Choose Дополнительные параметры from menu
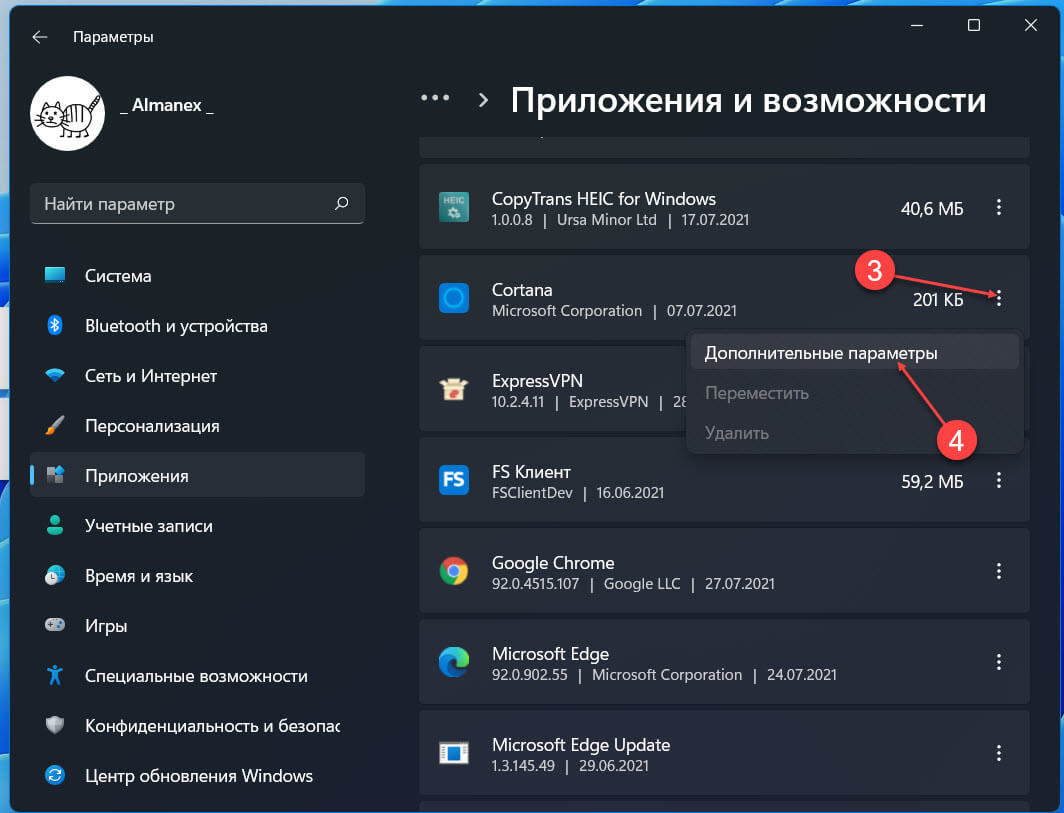This screenshot has height=813, width=1064. [854, 353]
